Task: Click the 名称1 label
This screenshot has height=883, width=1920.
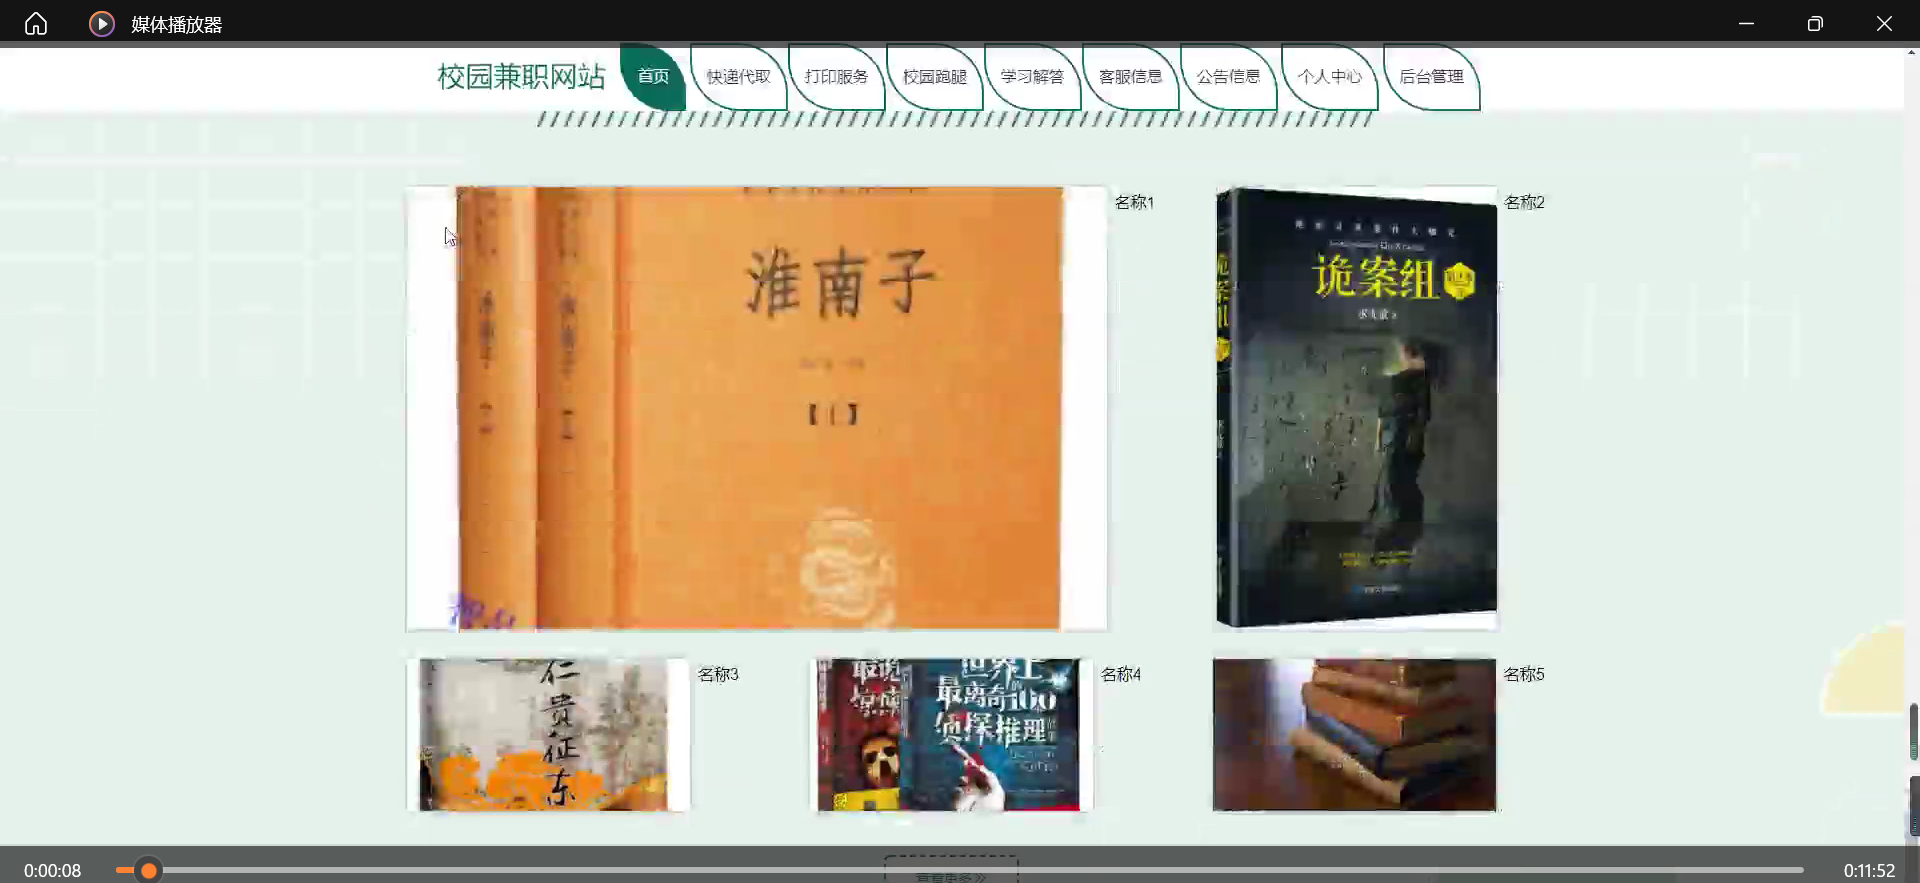Action: [x=1134, y=203]
